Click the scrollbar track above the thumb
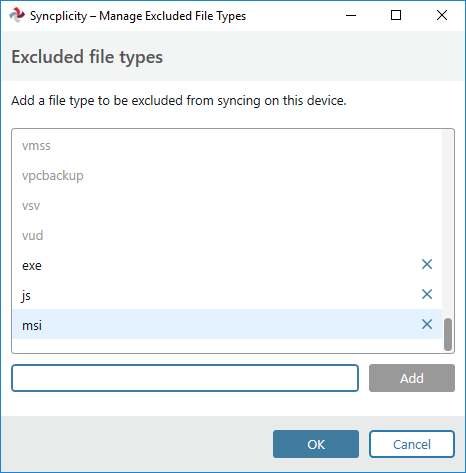Viewport: 466px width, 473px height. (448, 223)
